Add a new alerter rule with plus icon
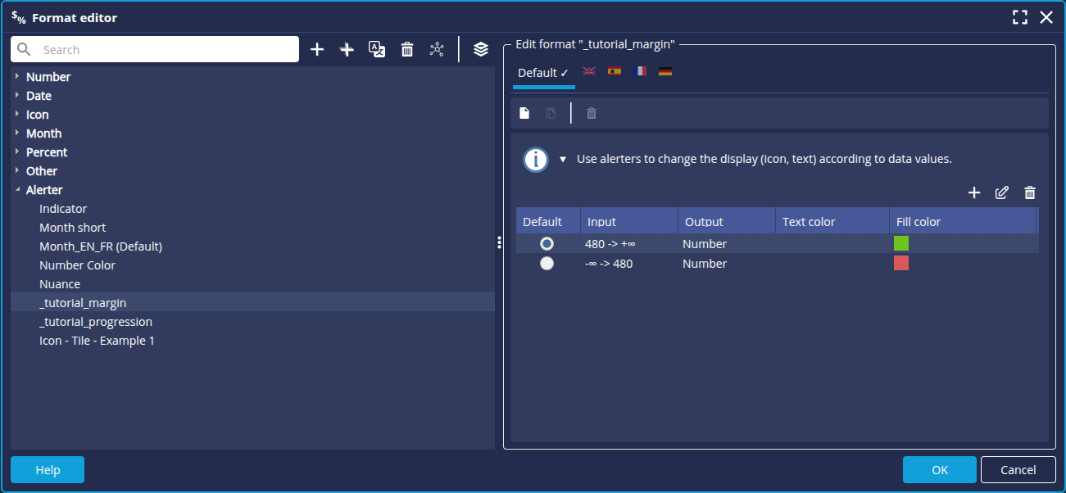The width and height of the screenshot is (1066, 493). click(974, 193)
